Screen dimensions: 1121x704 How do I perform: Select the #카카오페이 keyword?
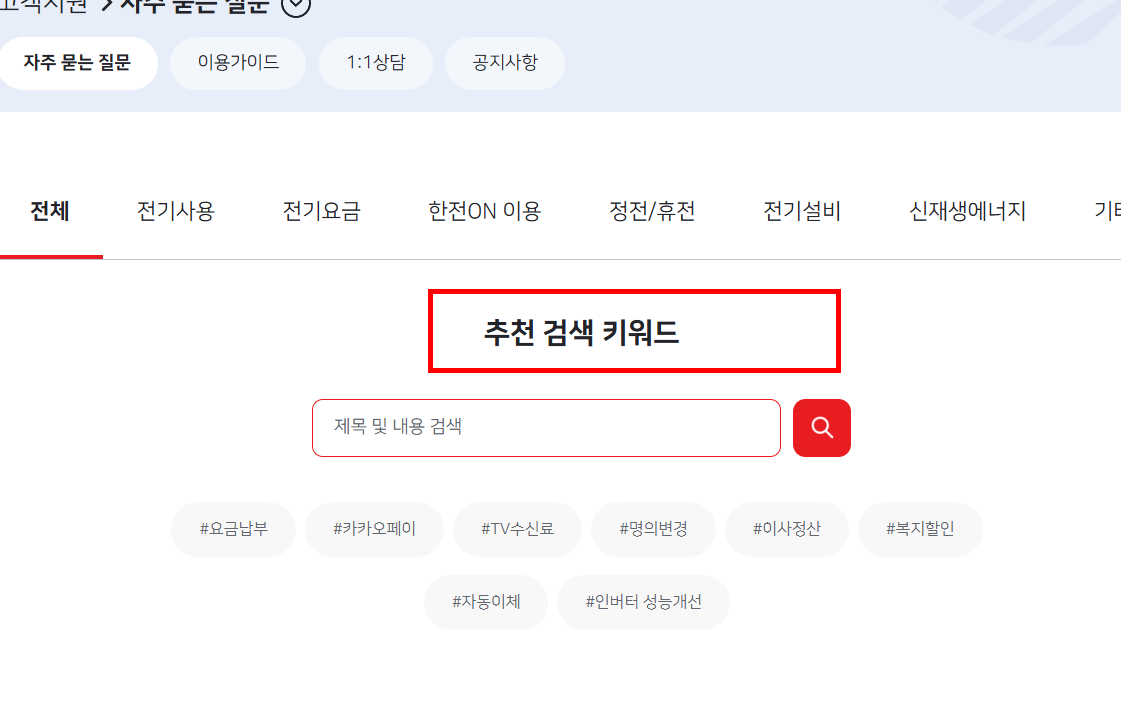374,529
